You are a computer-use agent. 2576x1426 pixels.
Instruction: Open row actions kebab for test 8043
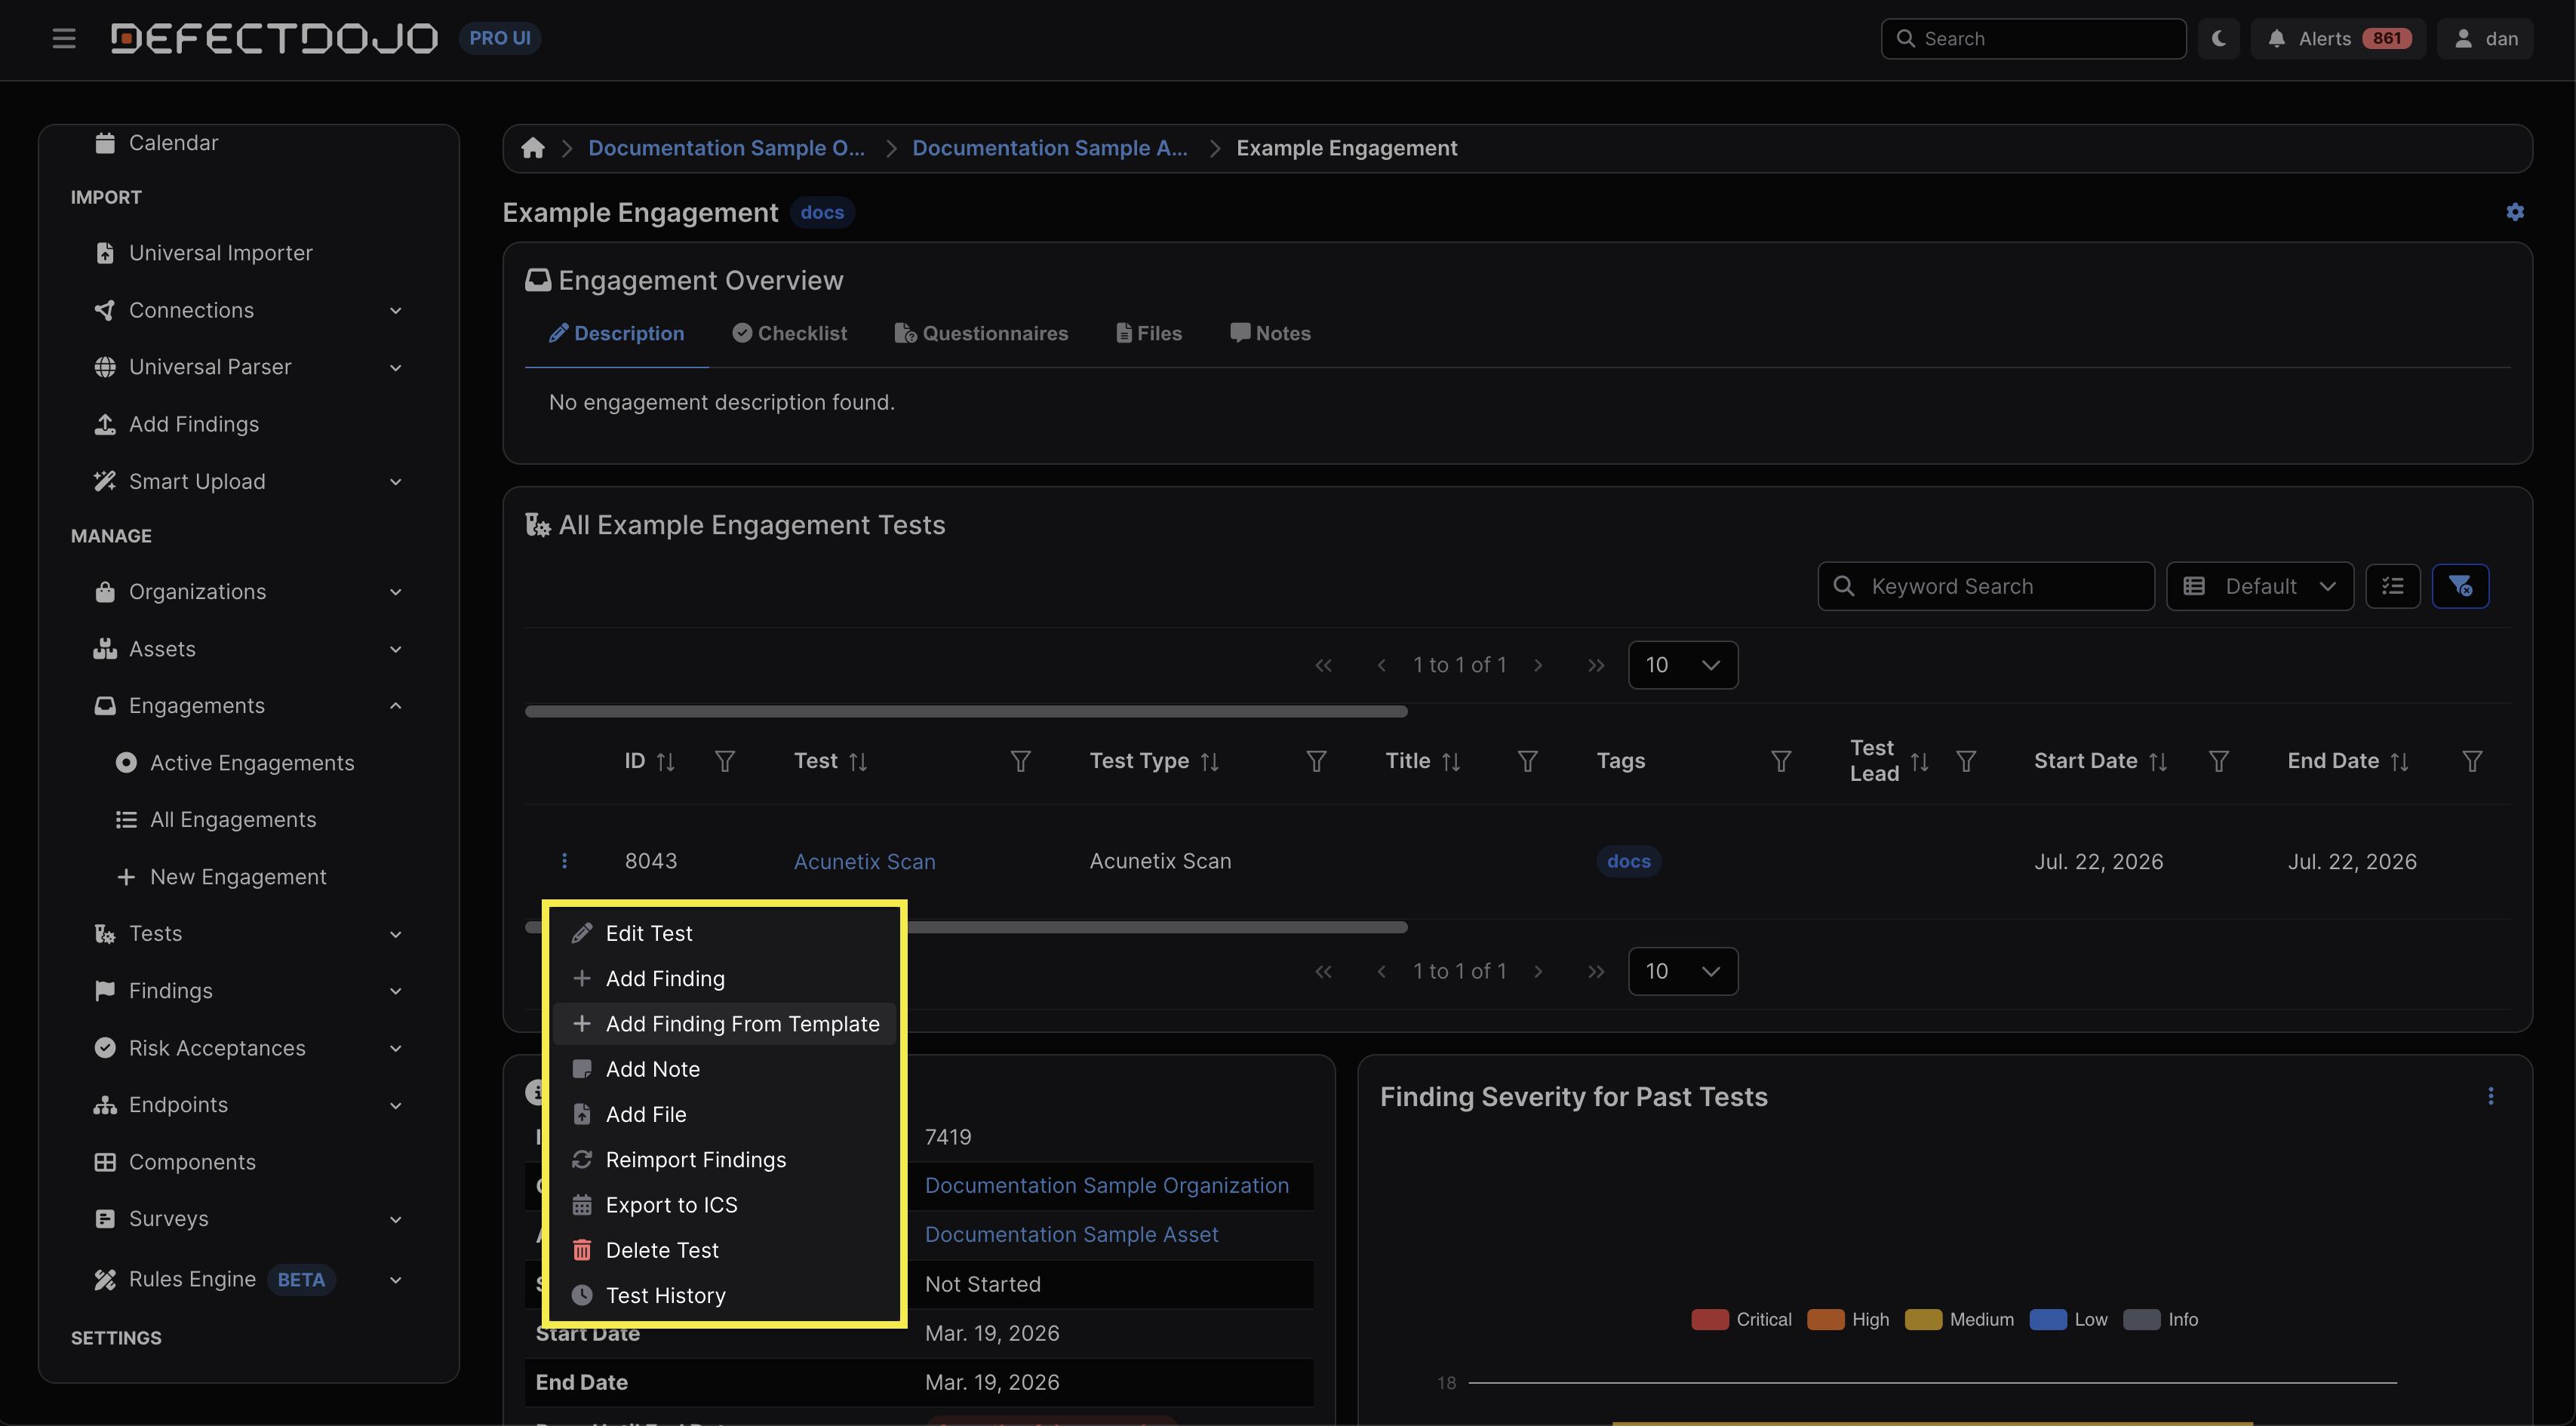(564, 861)
